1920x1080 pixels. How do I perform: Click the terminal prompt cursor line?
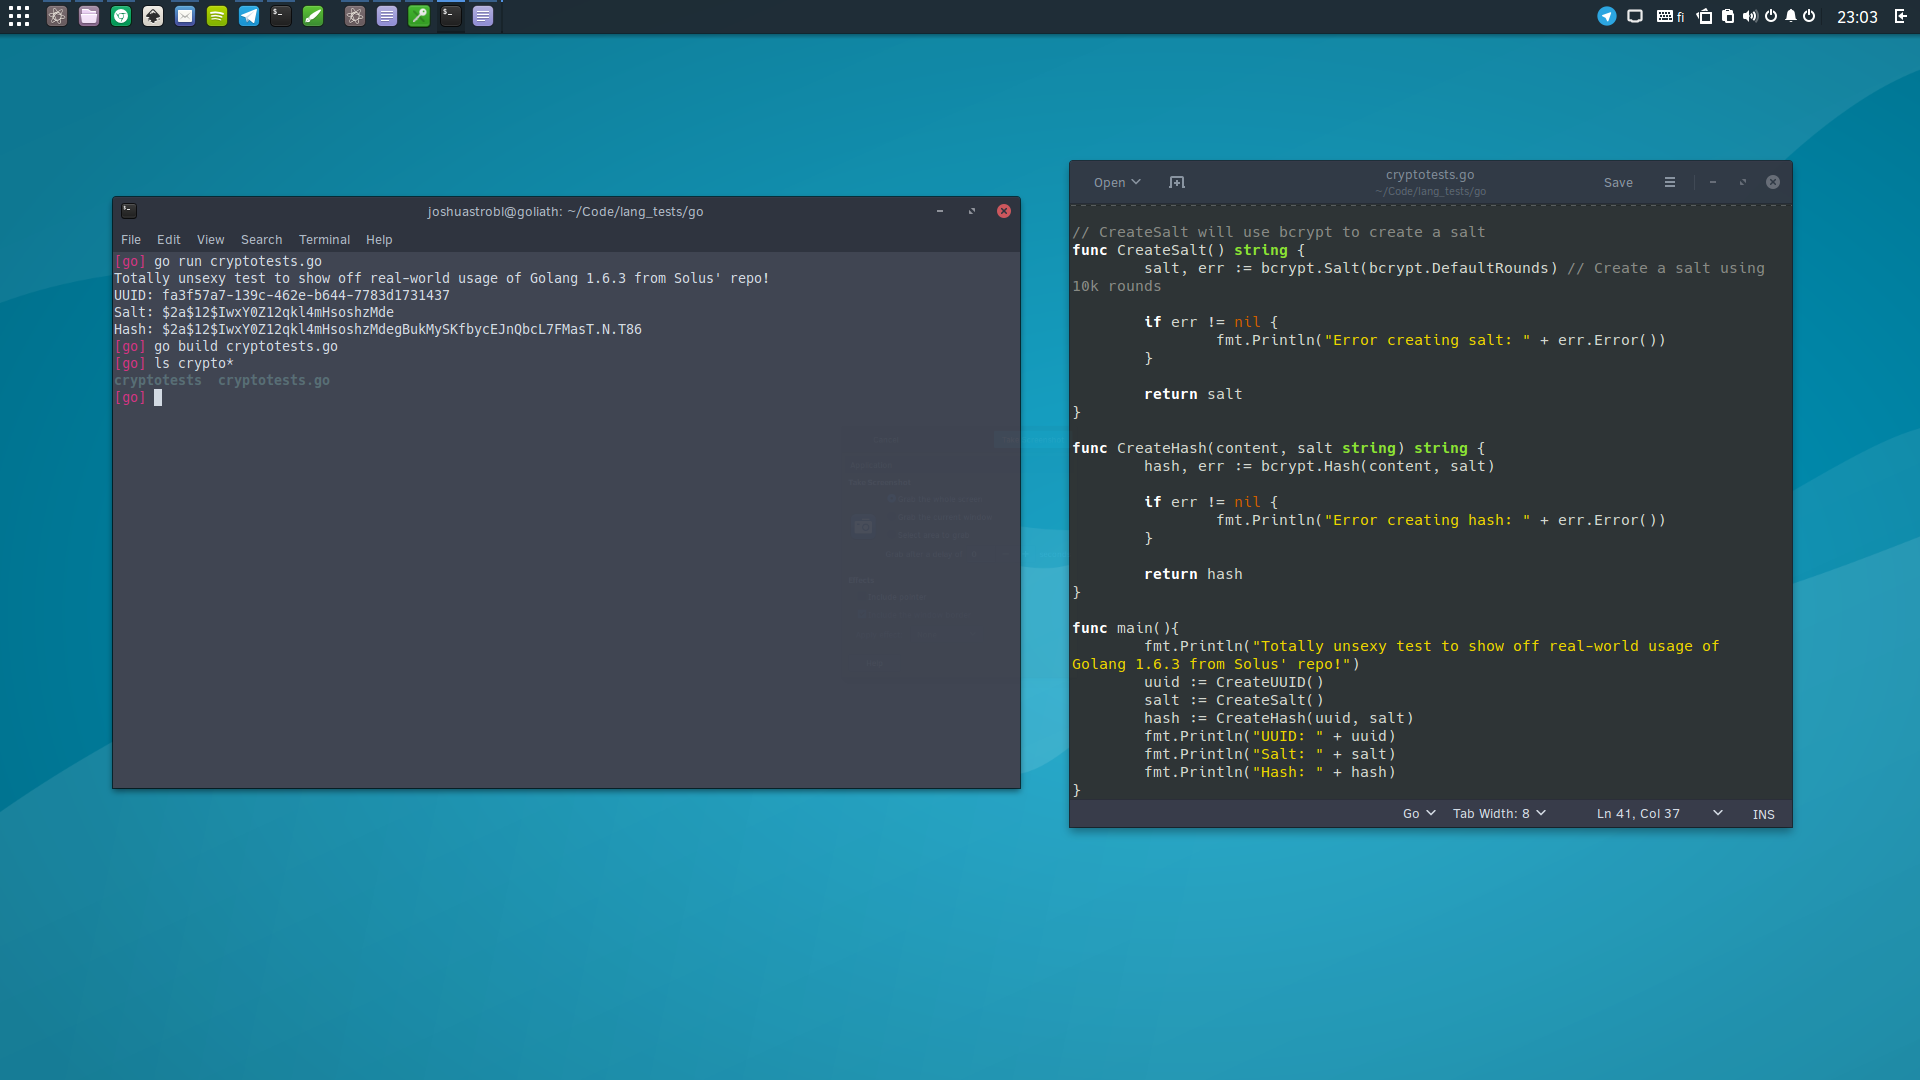tap(158, 398)
